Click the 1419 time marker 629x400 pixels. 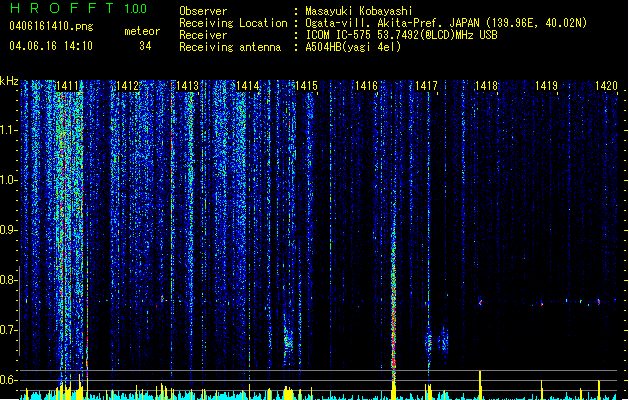point(546,86)
